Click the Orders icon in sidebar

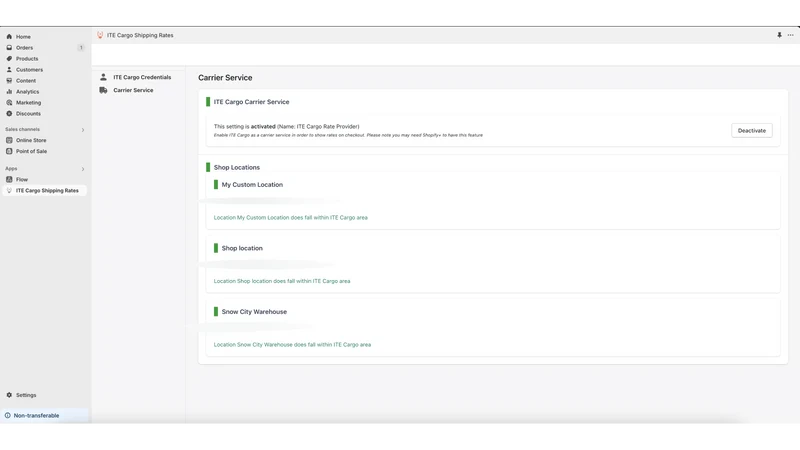click(x=9, y=47)
